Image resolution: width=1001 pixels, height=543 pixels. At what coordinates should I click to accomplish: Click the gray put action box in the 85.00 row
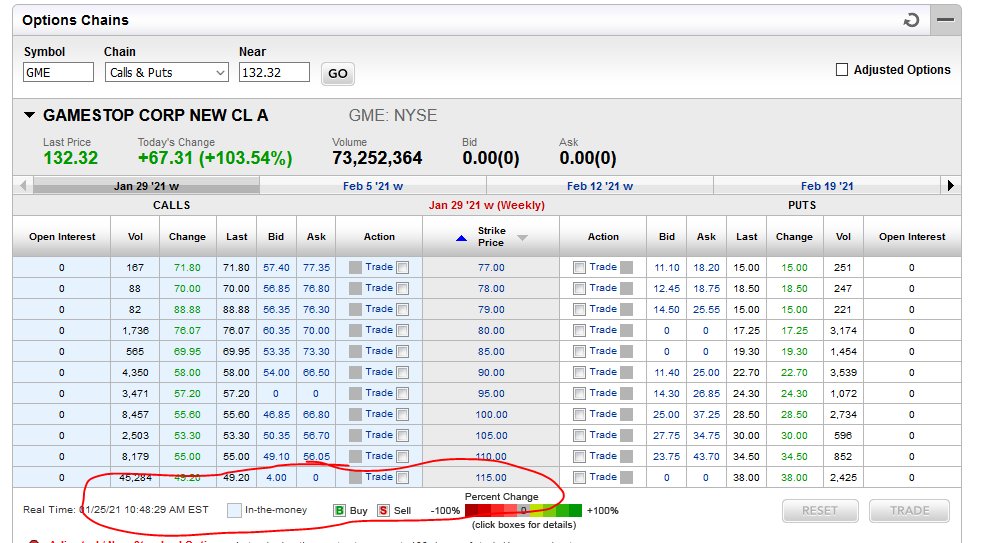point(627,352)
